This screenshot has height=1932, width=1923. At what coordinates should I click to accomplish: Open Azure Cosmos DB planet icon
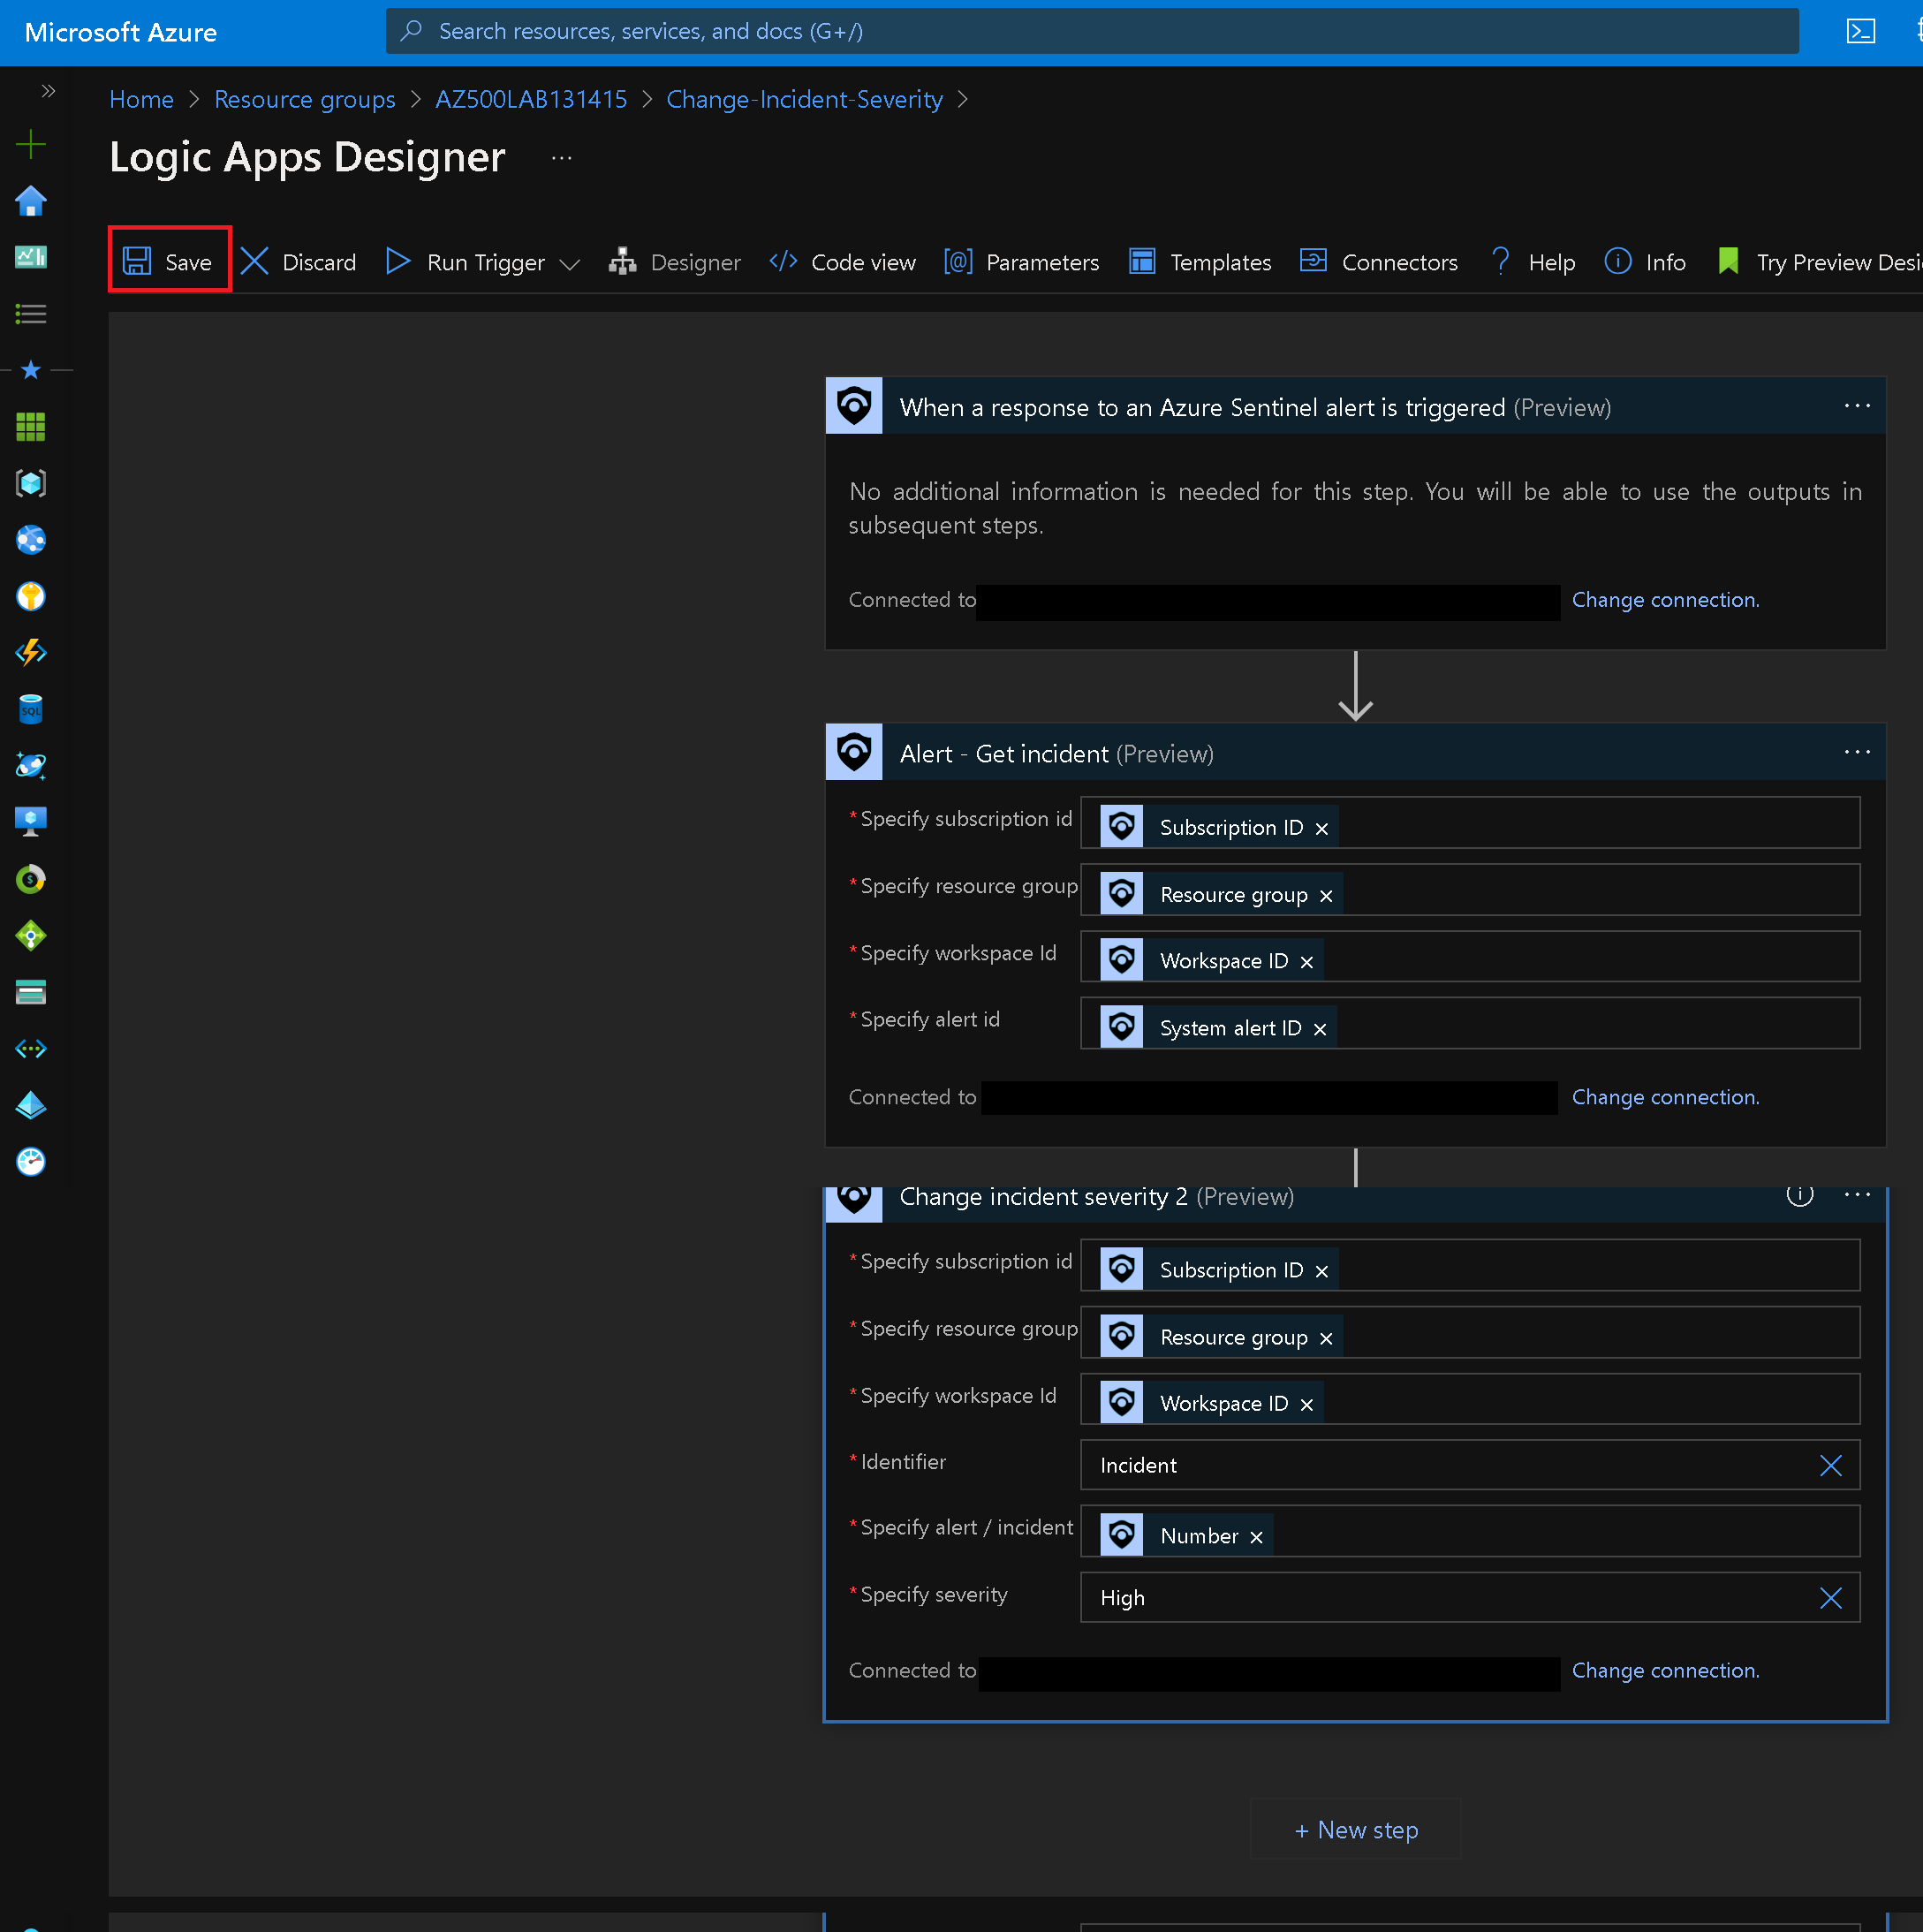click(31, 766)
